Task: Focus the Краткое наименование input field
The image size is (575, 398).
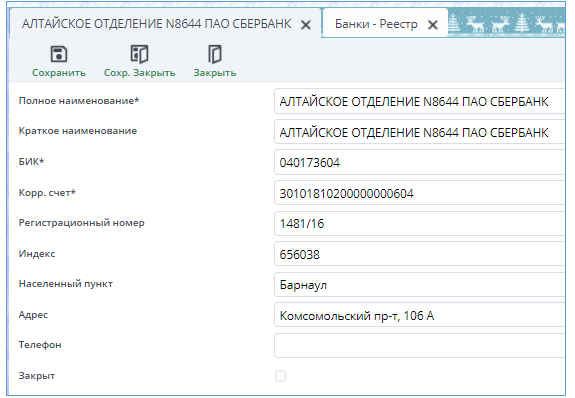Action: pyautogui.click(x=420, y=132)
